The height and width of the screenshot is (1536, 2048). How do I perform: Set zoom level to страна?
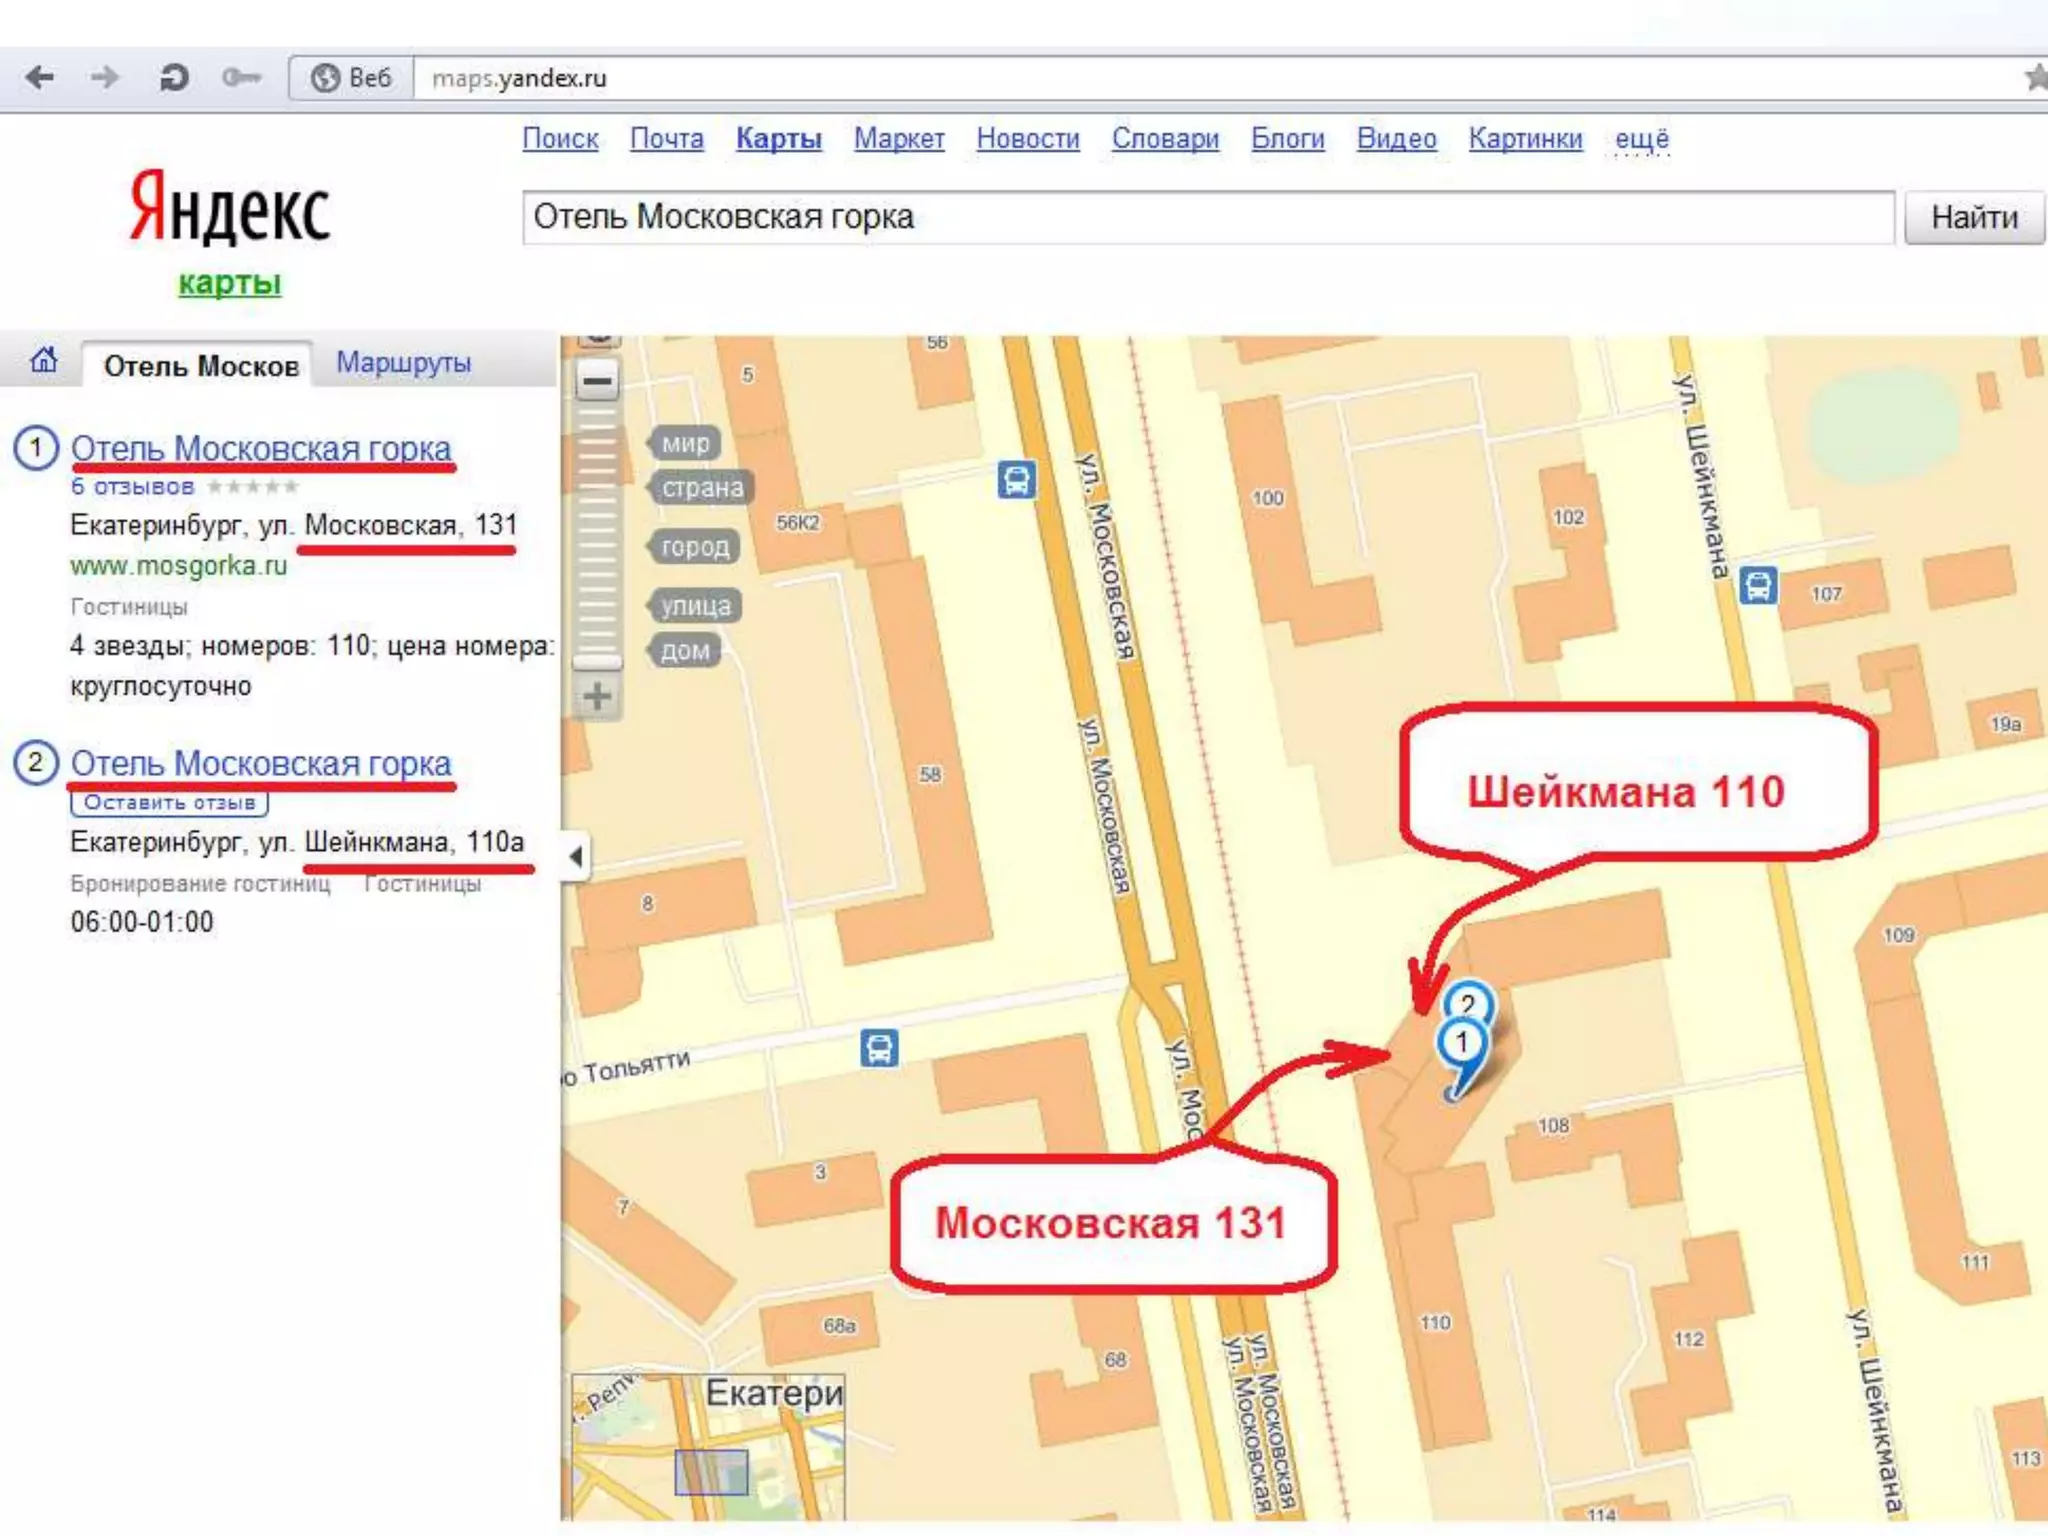pyautogui.click(x=702, y=487)
